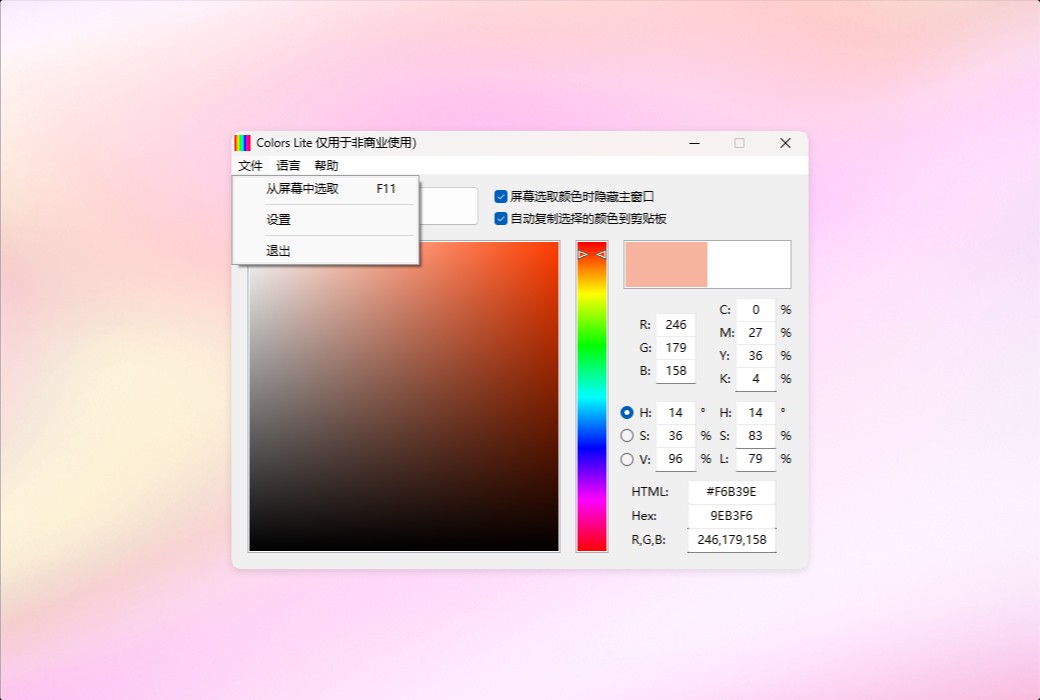This screenshot has height=700, width=1040.
Task: Disable 屏幕选取颜色时隐藏主窗口 checkbox
Action: pos(501,197)
